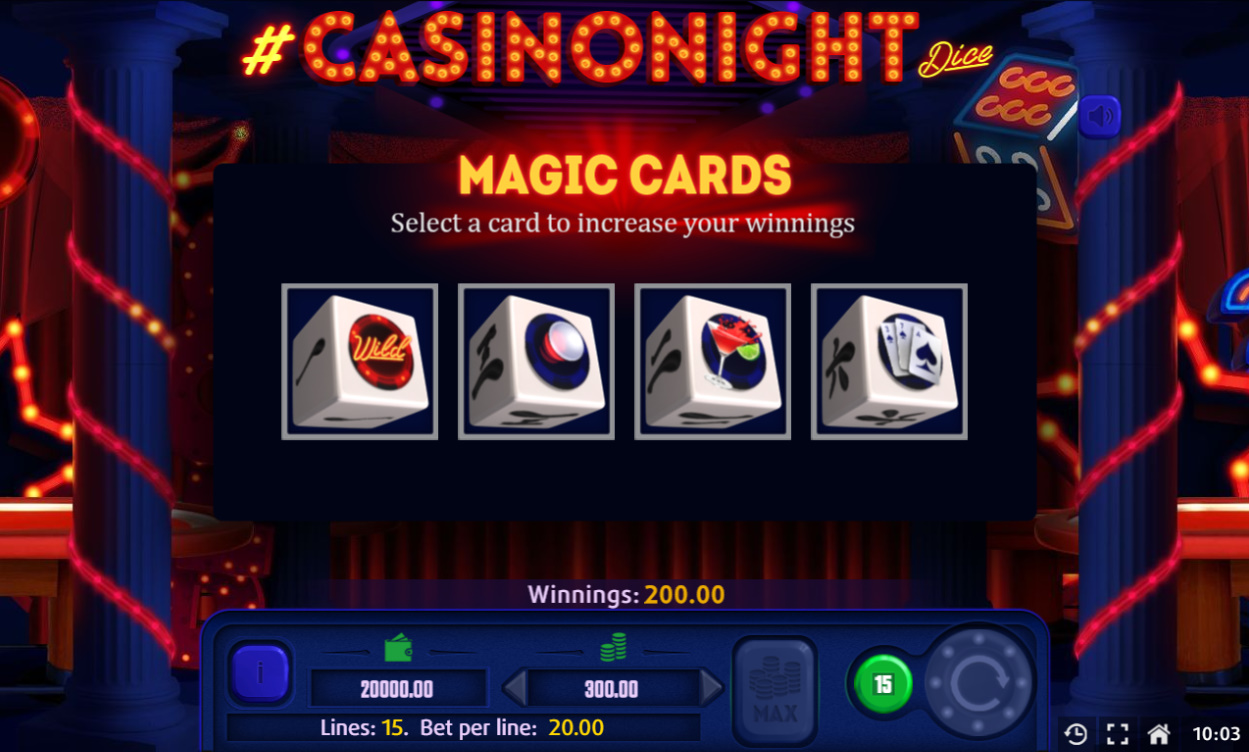Spin the reels with circular arrow button
The height and width of the screenshot is (752, 1249).
click(976, 684)
